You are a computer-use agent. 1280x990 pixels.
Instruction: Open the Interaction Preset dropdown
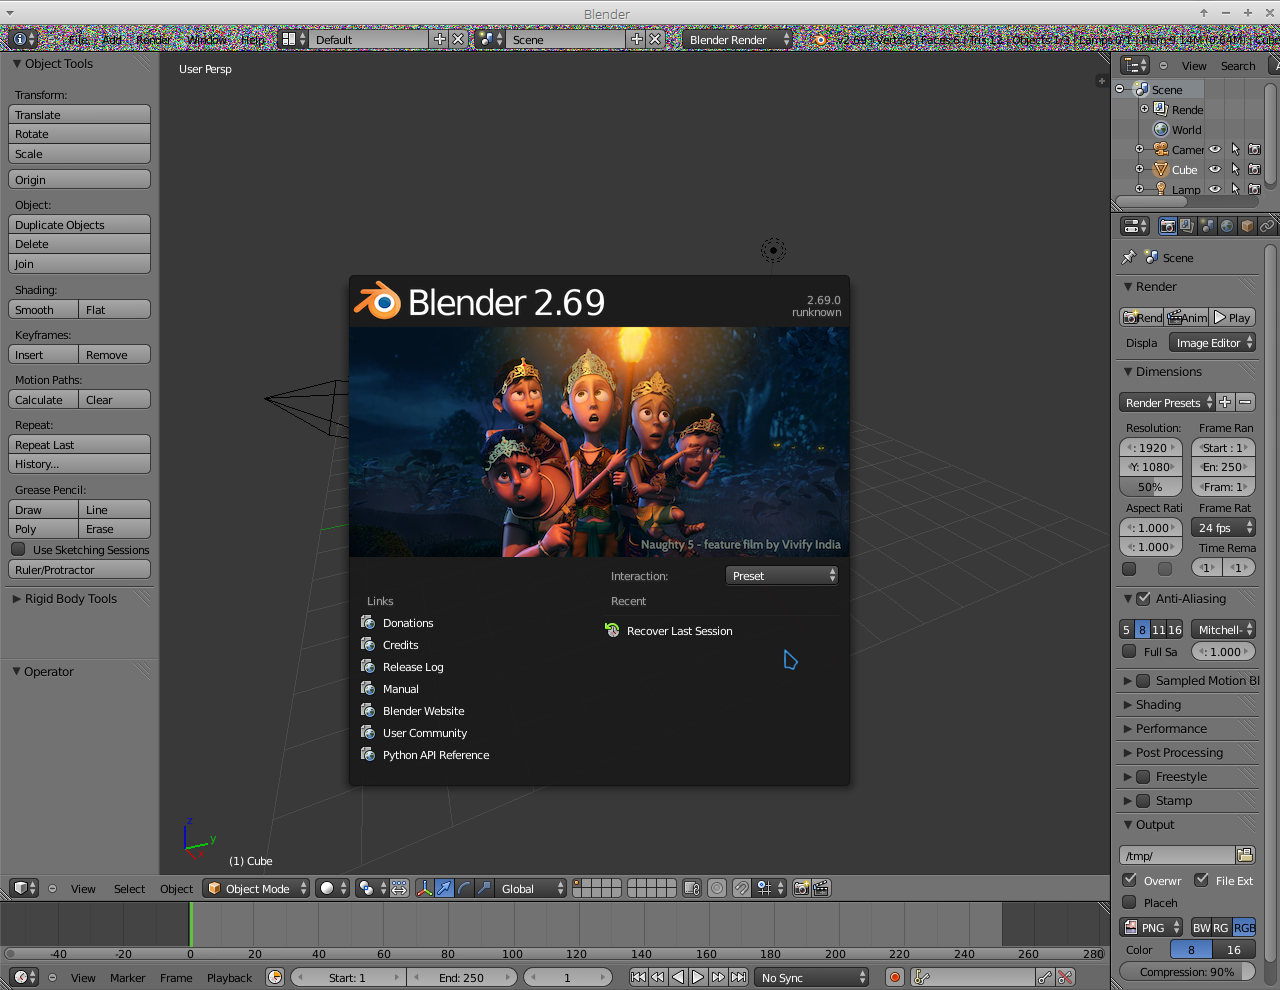tap(782, 575)
